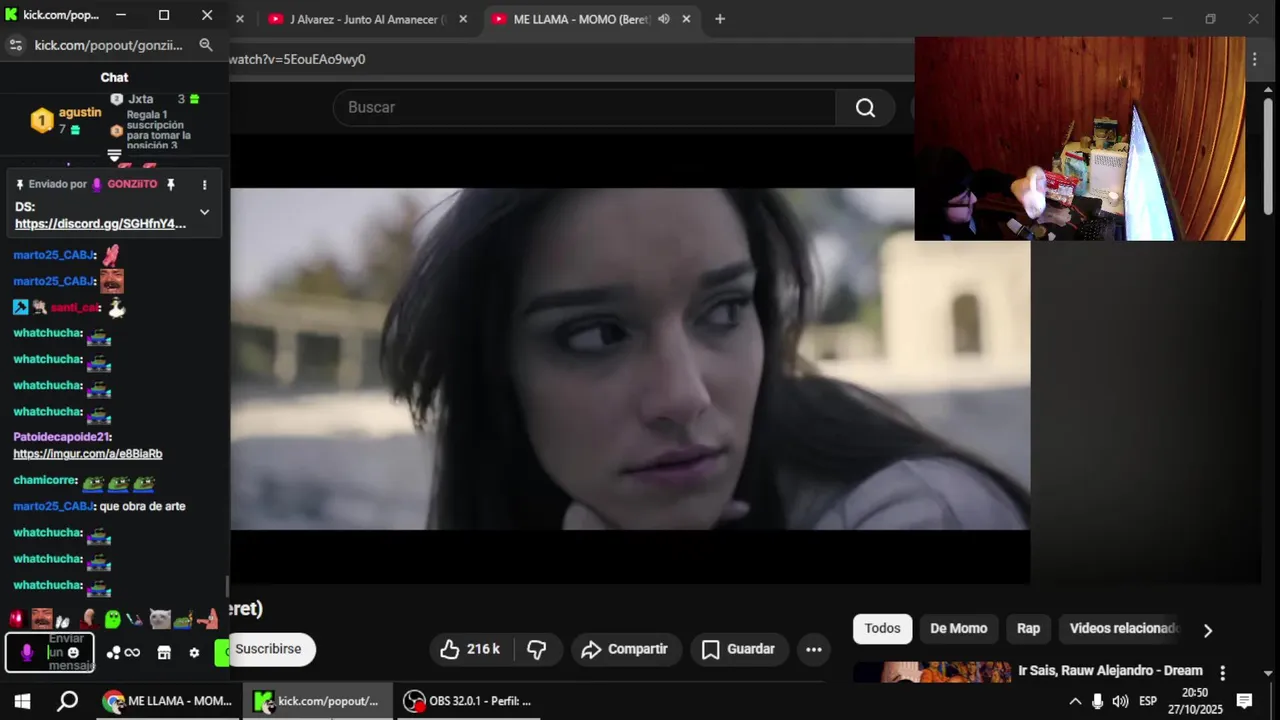Click the thumbs down dislike icon
The width and height of the screenshot is (1280, 720).
(x=537, y=649)
